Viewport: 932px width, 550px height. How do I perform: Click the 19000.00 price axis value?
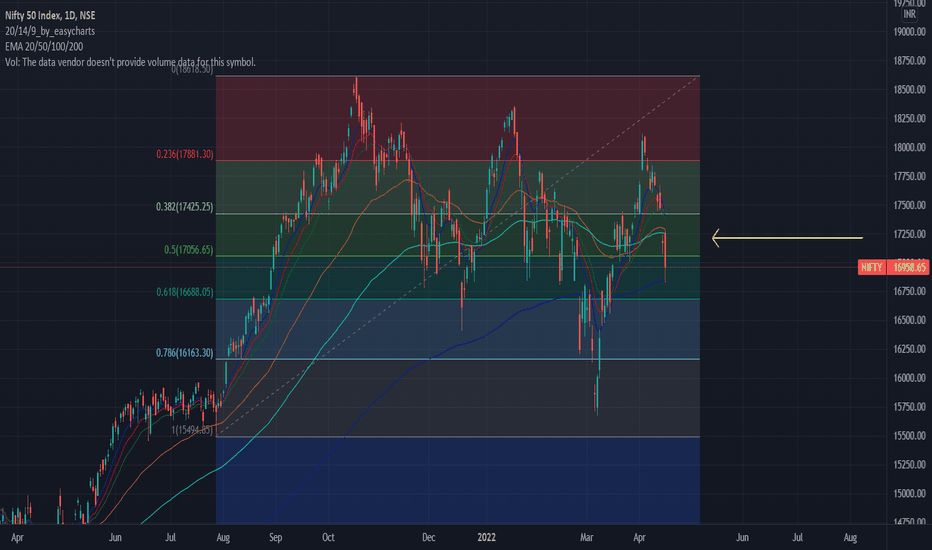909,32
